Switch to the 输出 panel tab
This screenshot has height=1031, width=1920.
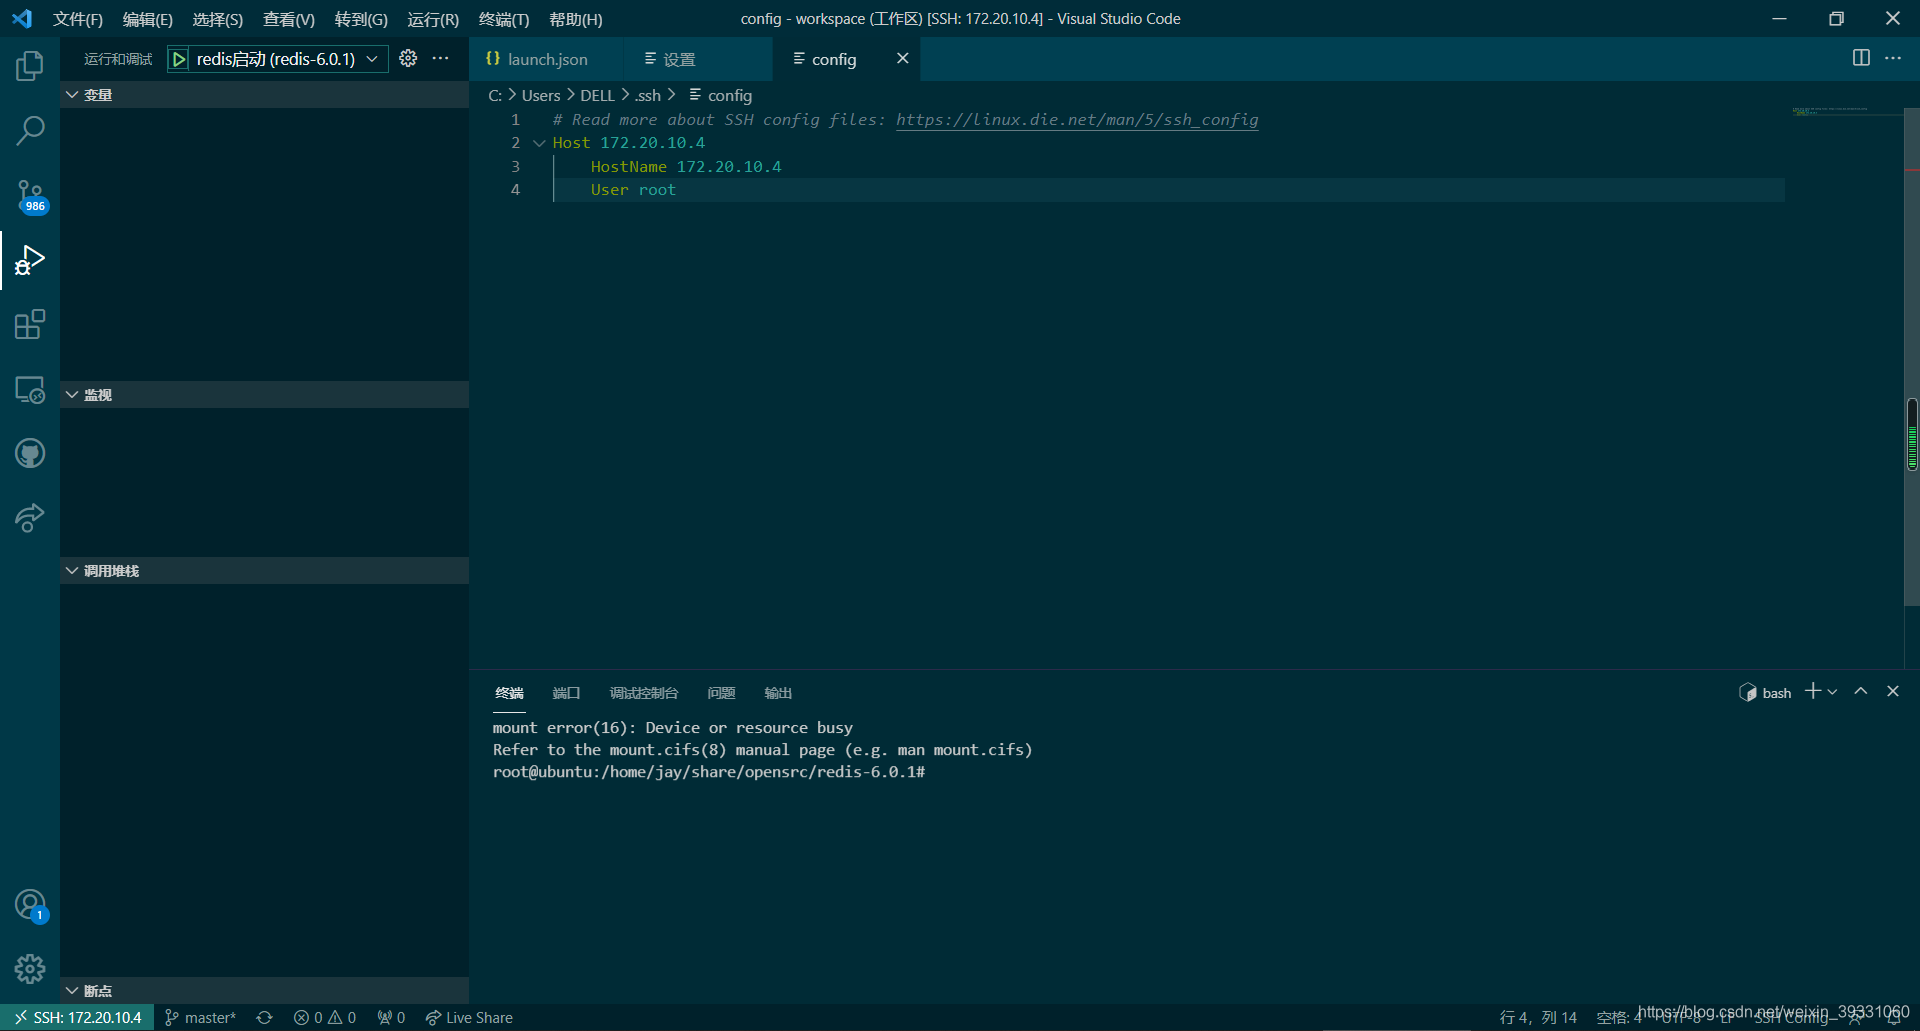pos(778,693)
